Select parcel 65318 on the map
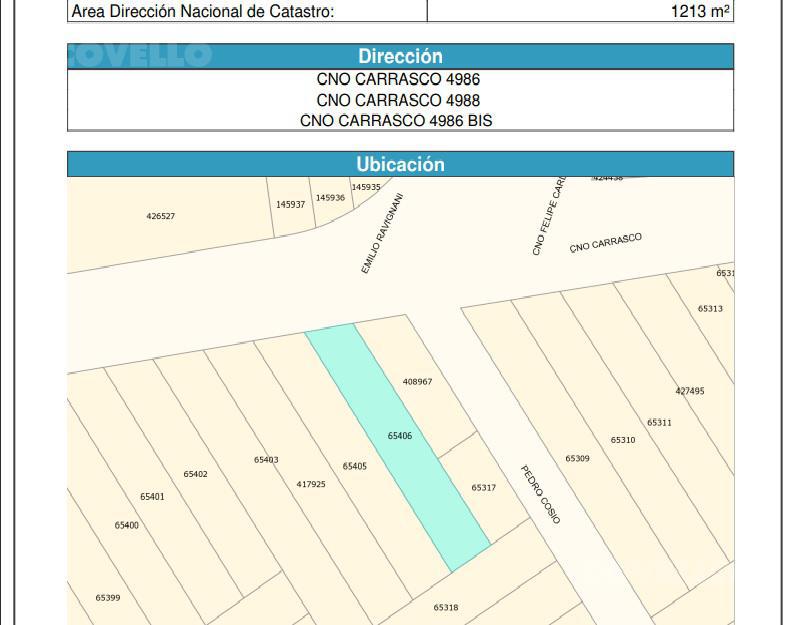This screenshot has height=625, width=793. [446, 608]
